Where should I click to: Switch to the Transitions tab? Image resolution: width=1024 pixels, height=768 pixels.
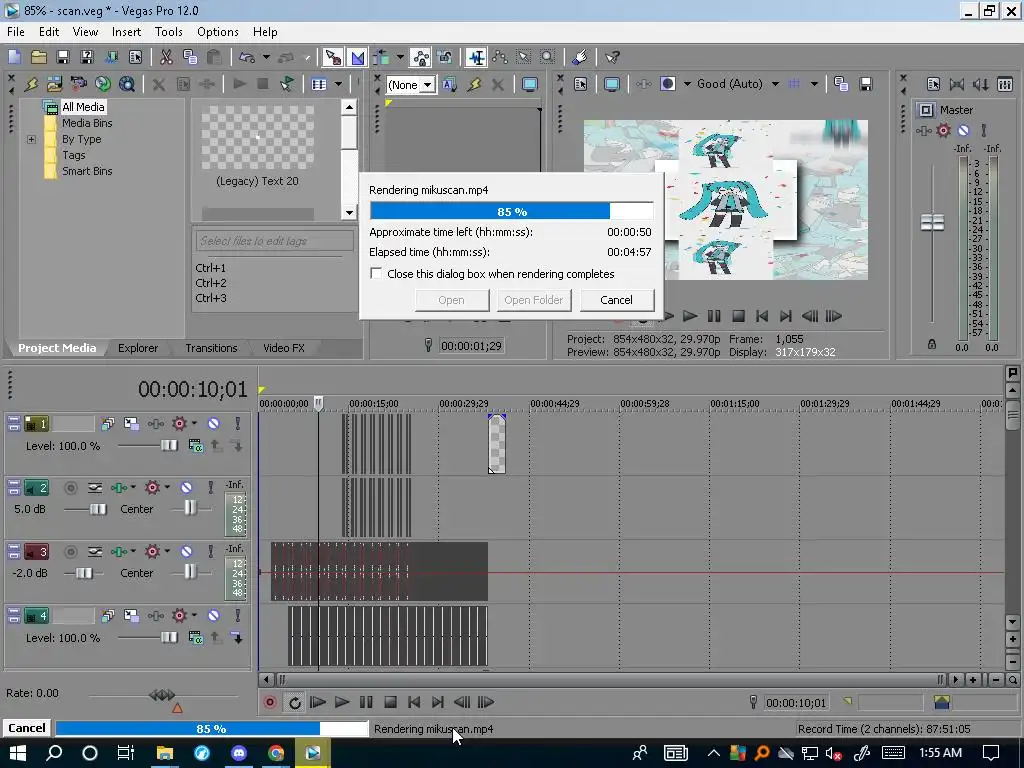[x=211, y=348]
